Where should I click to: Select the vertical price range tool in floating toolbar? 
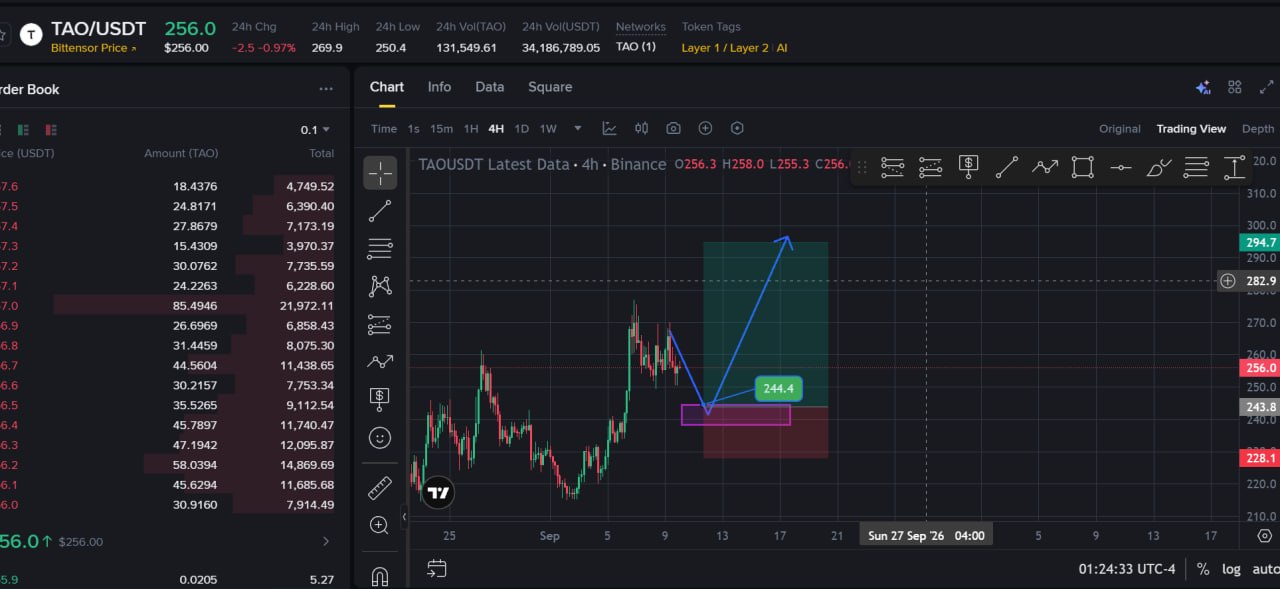click(x=1234, y=167)
